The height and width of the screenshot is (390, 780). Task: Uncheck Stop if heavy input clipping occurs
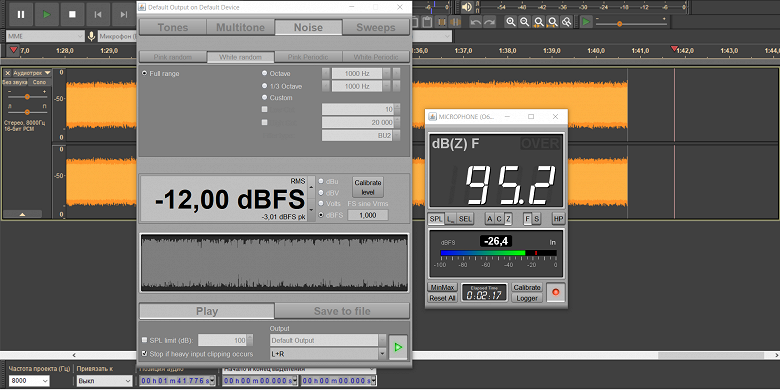(144, 354)
